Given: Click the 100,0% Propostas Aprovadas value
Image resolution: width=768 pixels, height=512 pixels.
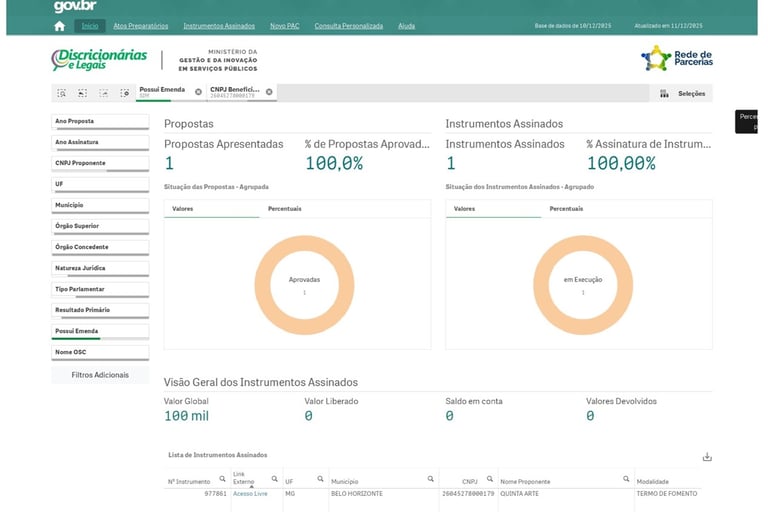Looking at the screenshot, I should tap(334, 163).
